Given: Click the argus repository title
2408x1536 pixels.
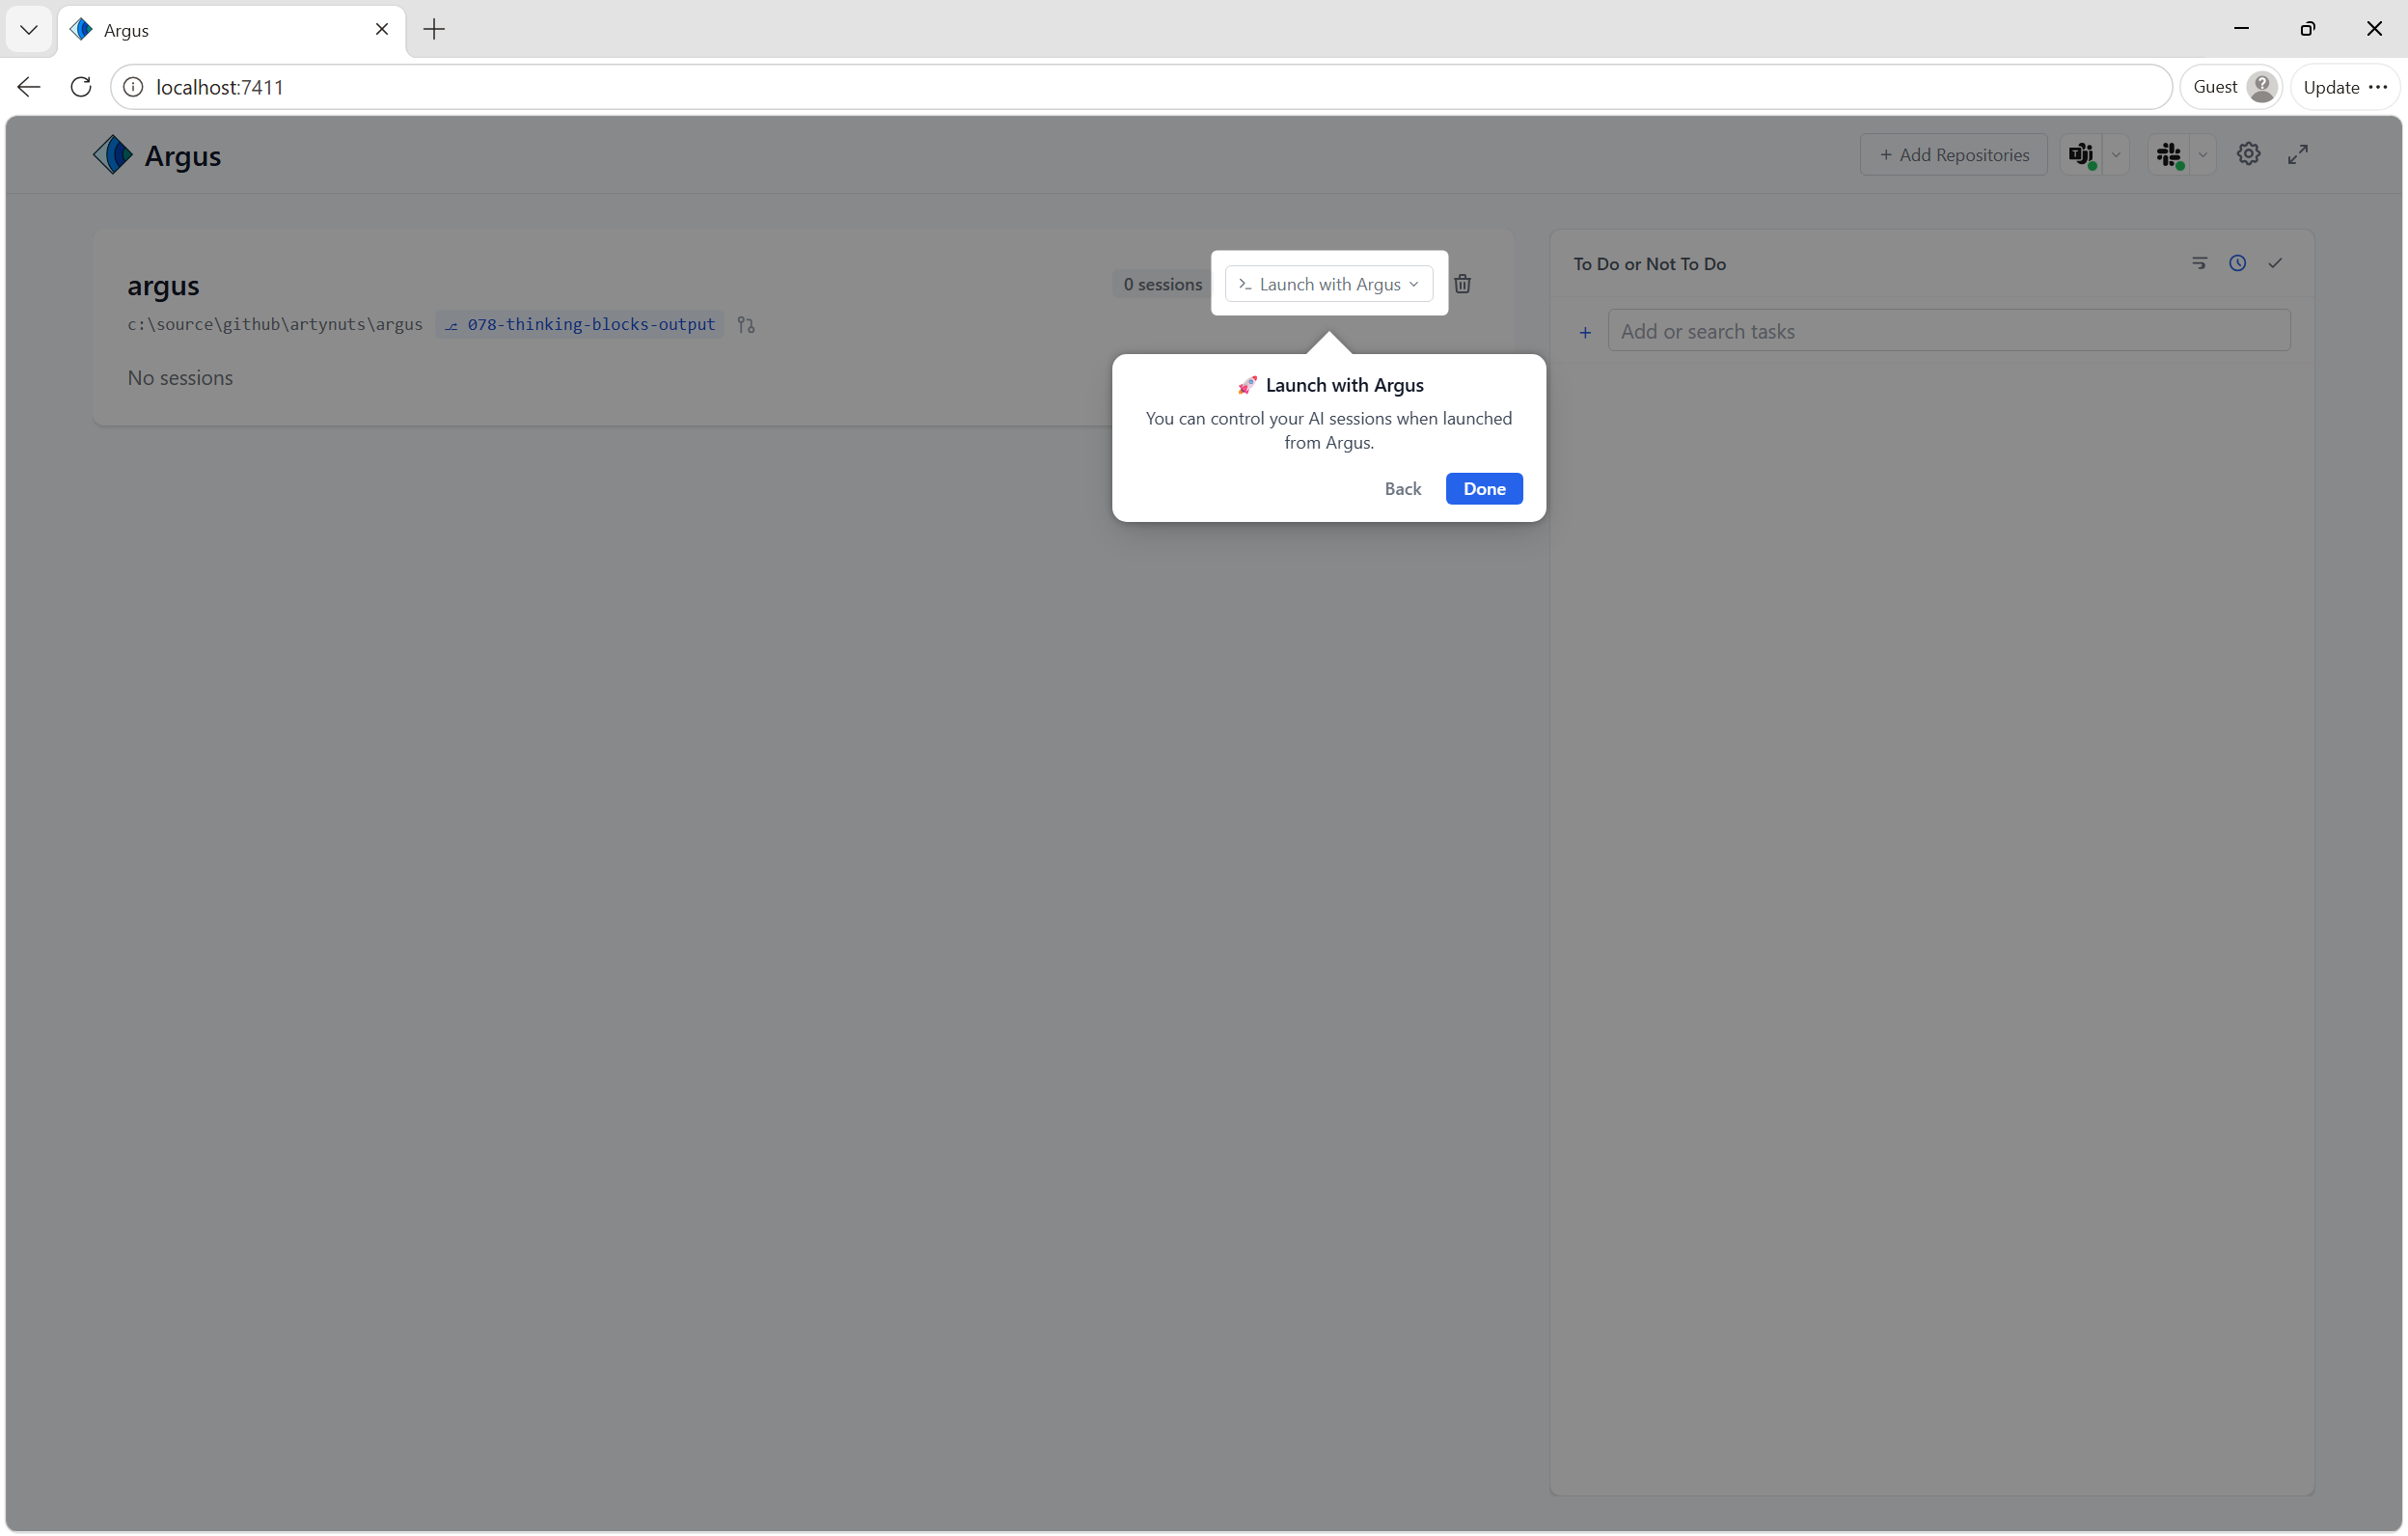Looking at the screenshot, I should pyautogui.click(x=163, y=286).
